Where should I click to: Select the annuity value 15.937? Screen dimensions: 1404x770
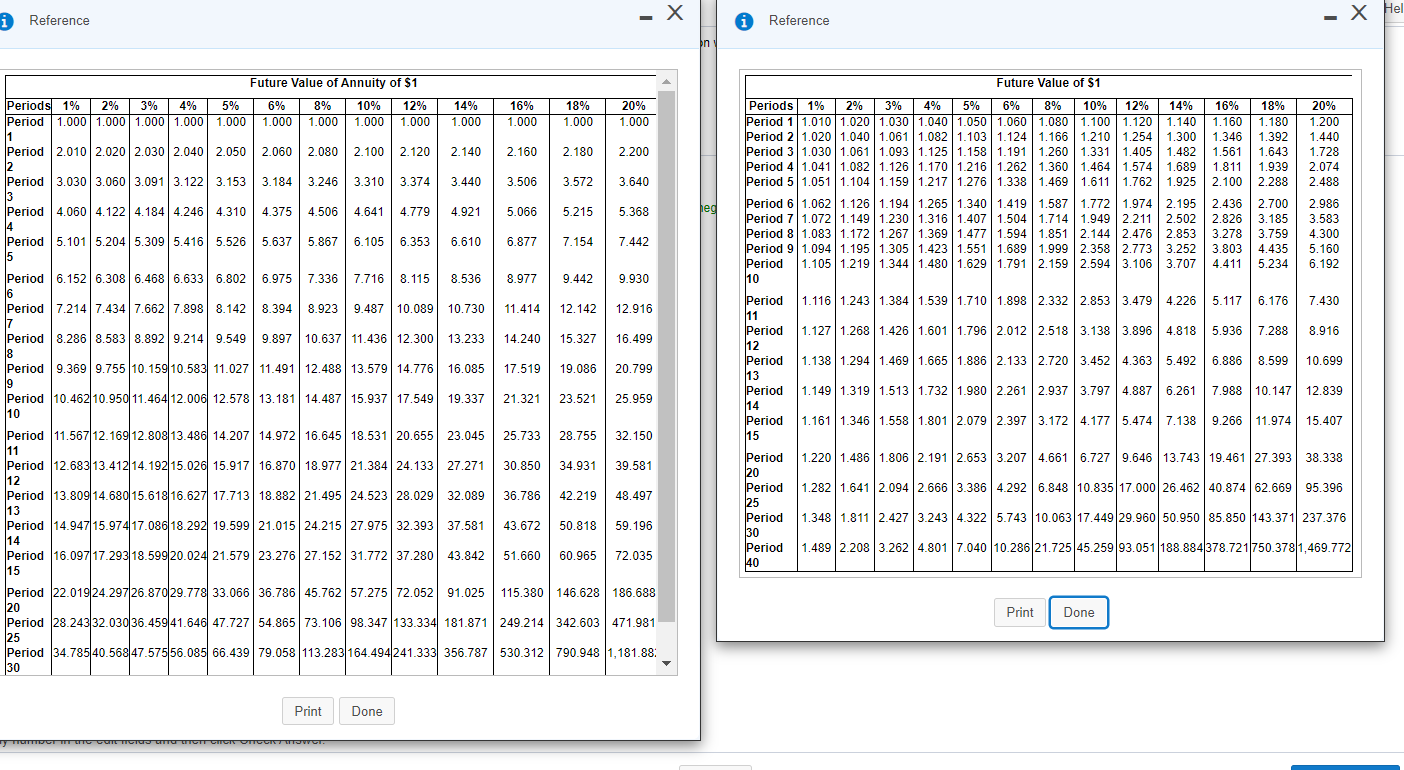pyautogui.click(x=368, y=398)
